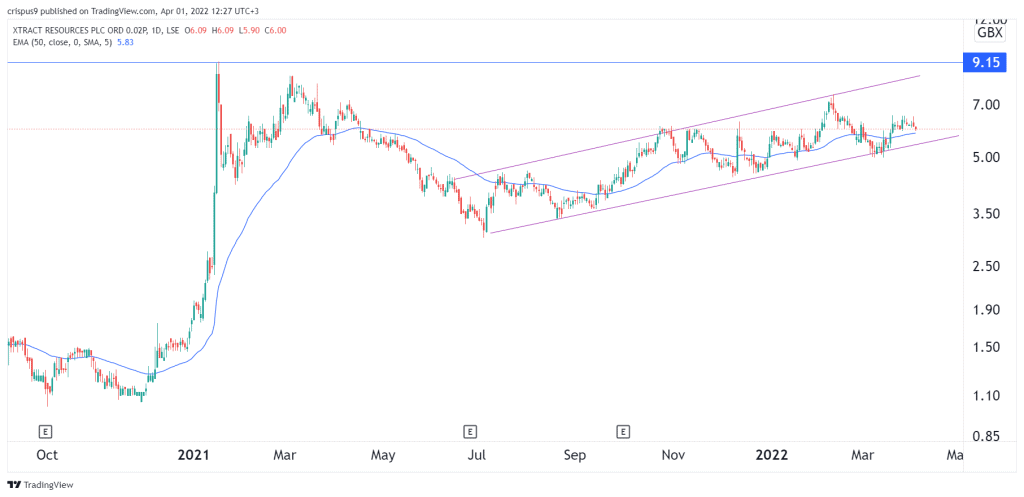
Task: Click the 2.50 price axis label
Action: tap(984, 266)
